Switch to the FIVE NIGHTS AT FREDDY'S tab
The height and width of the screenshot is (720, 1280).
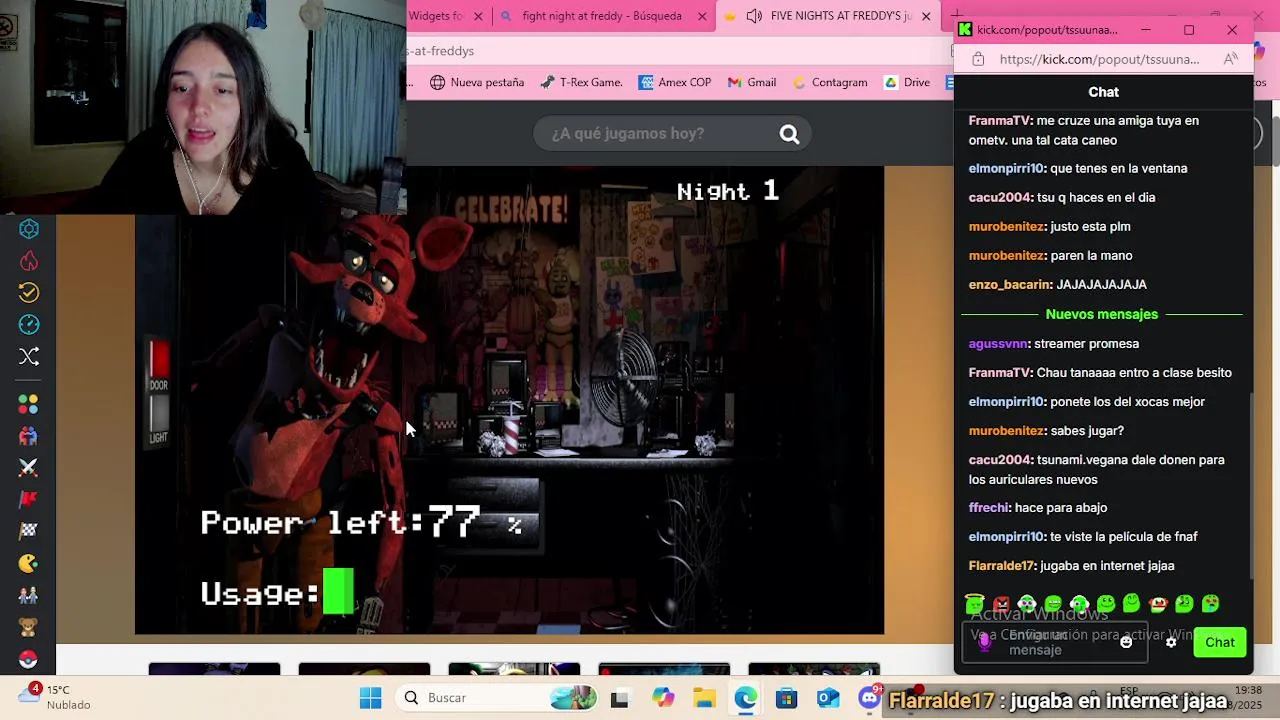pos(829,16)
